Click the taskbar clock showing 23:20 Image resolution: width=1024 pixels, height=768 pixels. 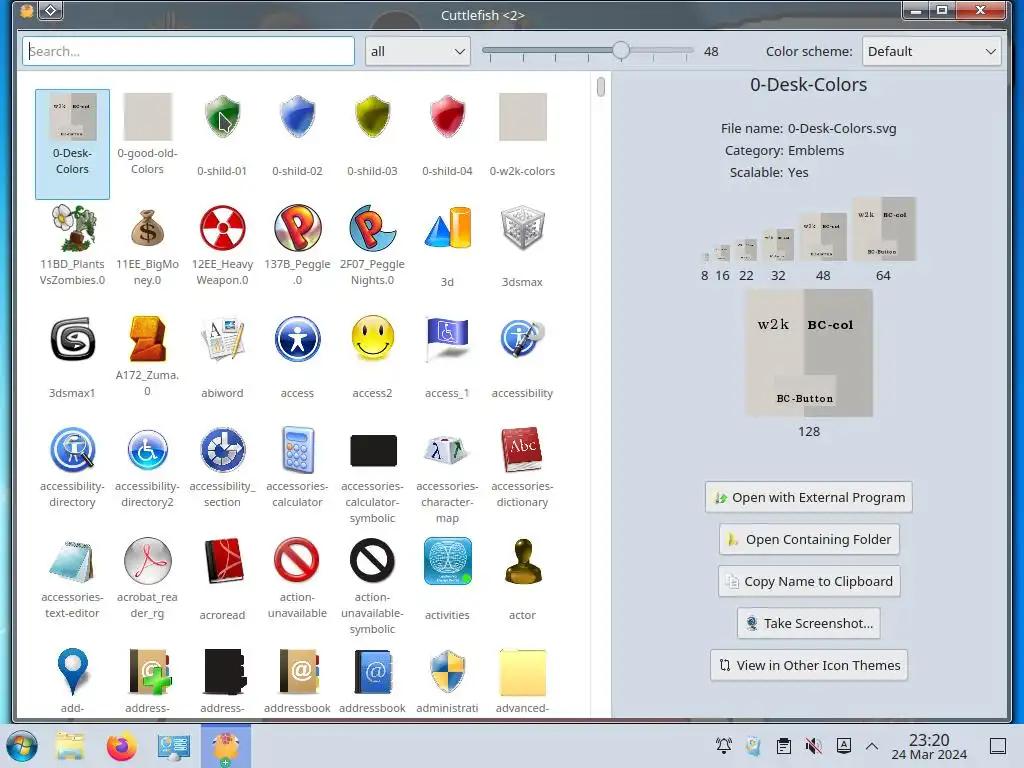click(929, 746)
